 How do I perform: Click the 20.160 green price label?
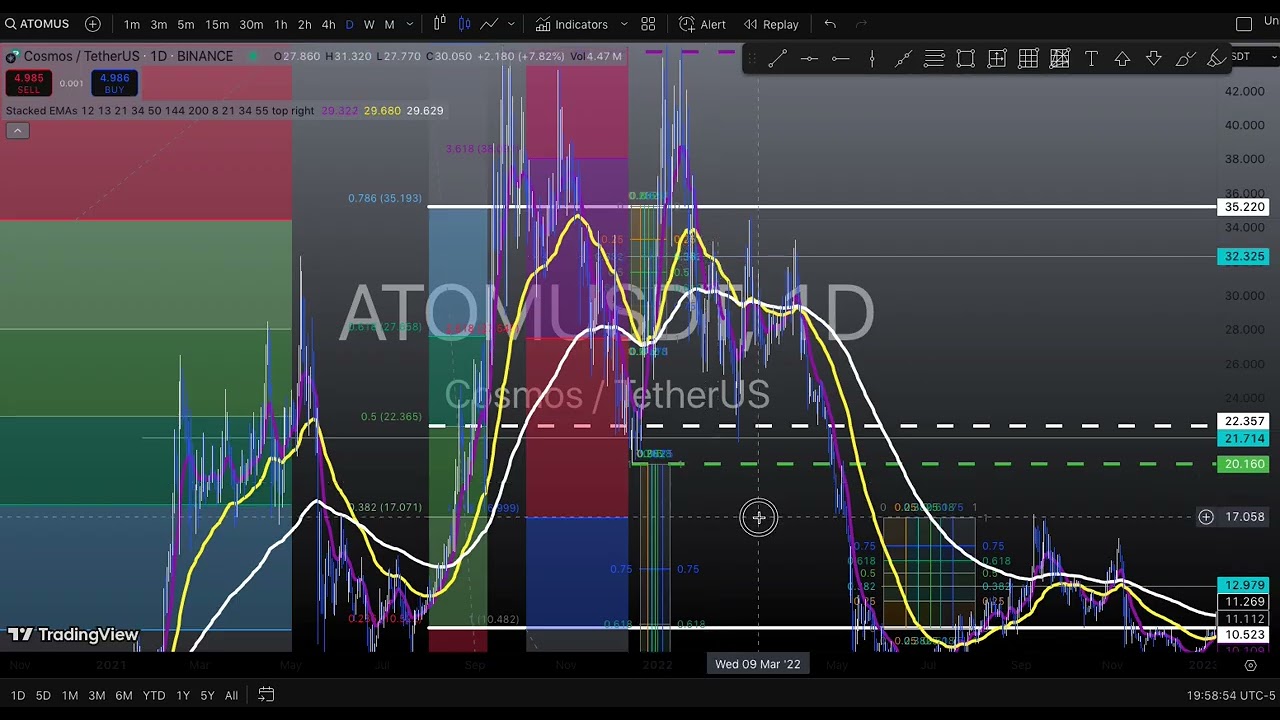1244,464
